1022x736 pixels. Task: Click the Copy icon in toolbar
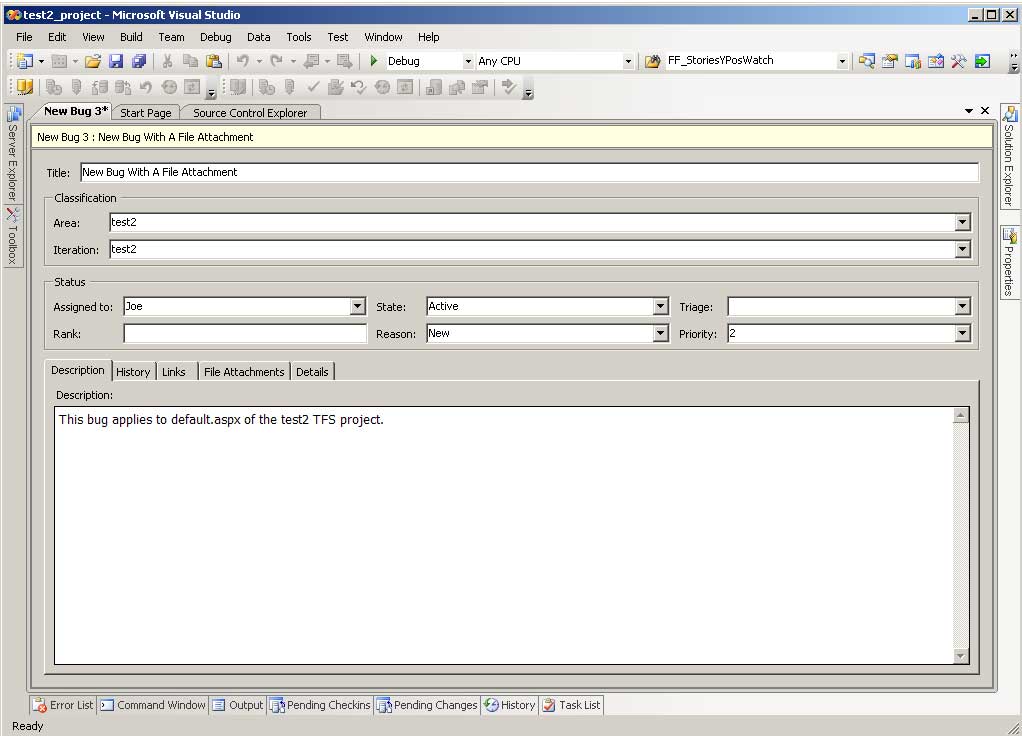[x=190, y=61]
